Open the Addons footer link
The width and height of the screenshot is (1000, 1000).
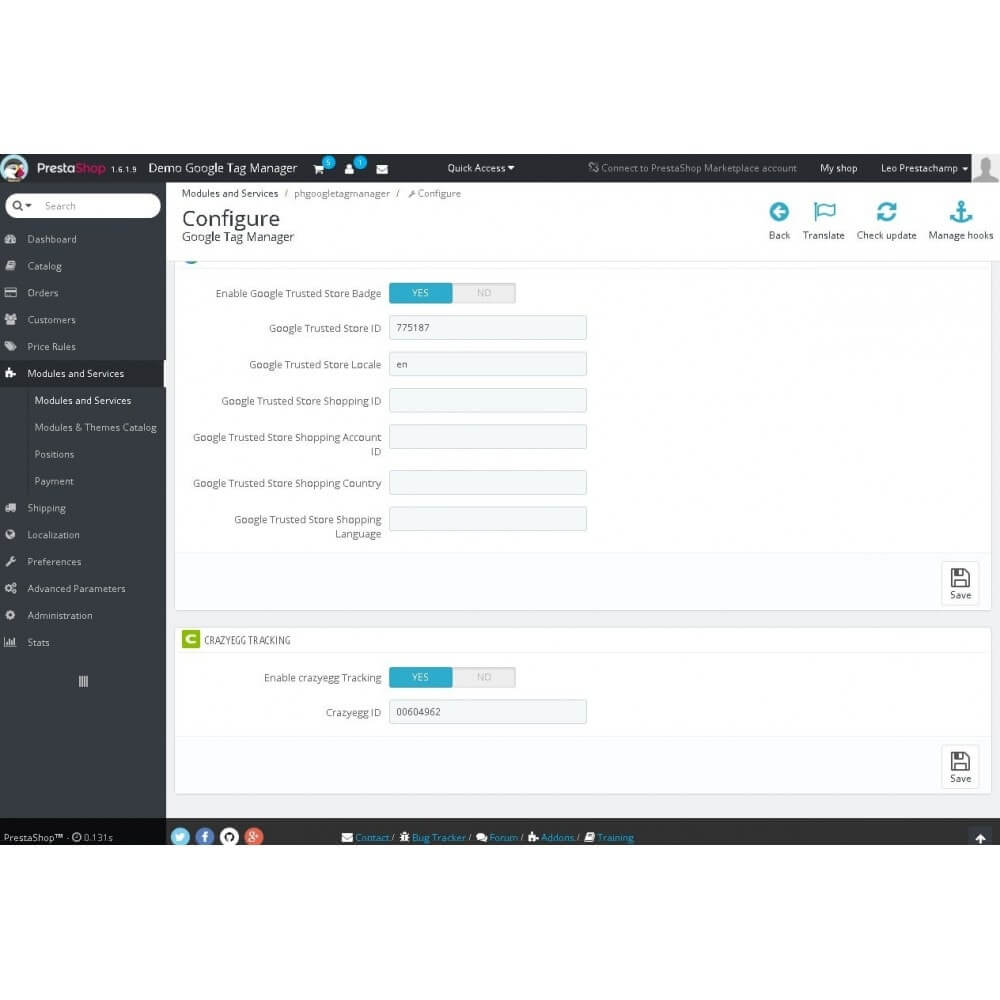coord(557,837)
